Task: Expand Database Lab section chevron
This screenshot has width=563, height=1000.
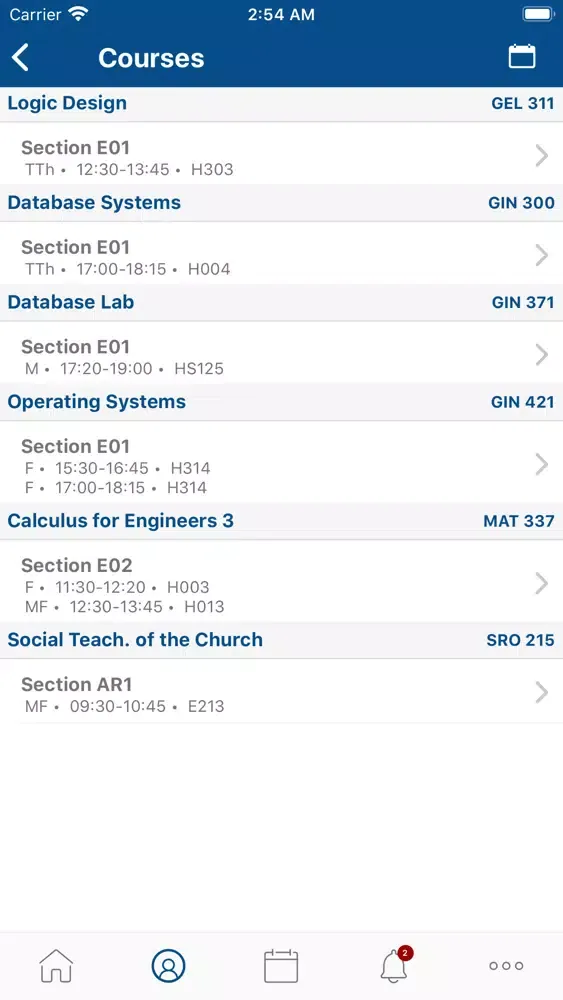Action: [541, 354]
